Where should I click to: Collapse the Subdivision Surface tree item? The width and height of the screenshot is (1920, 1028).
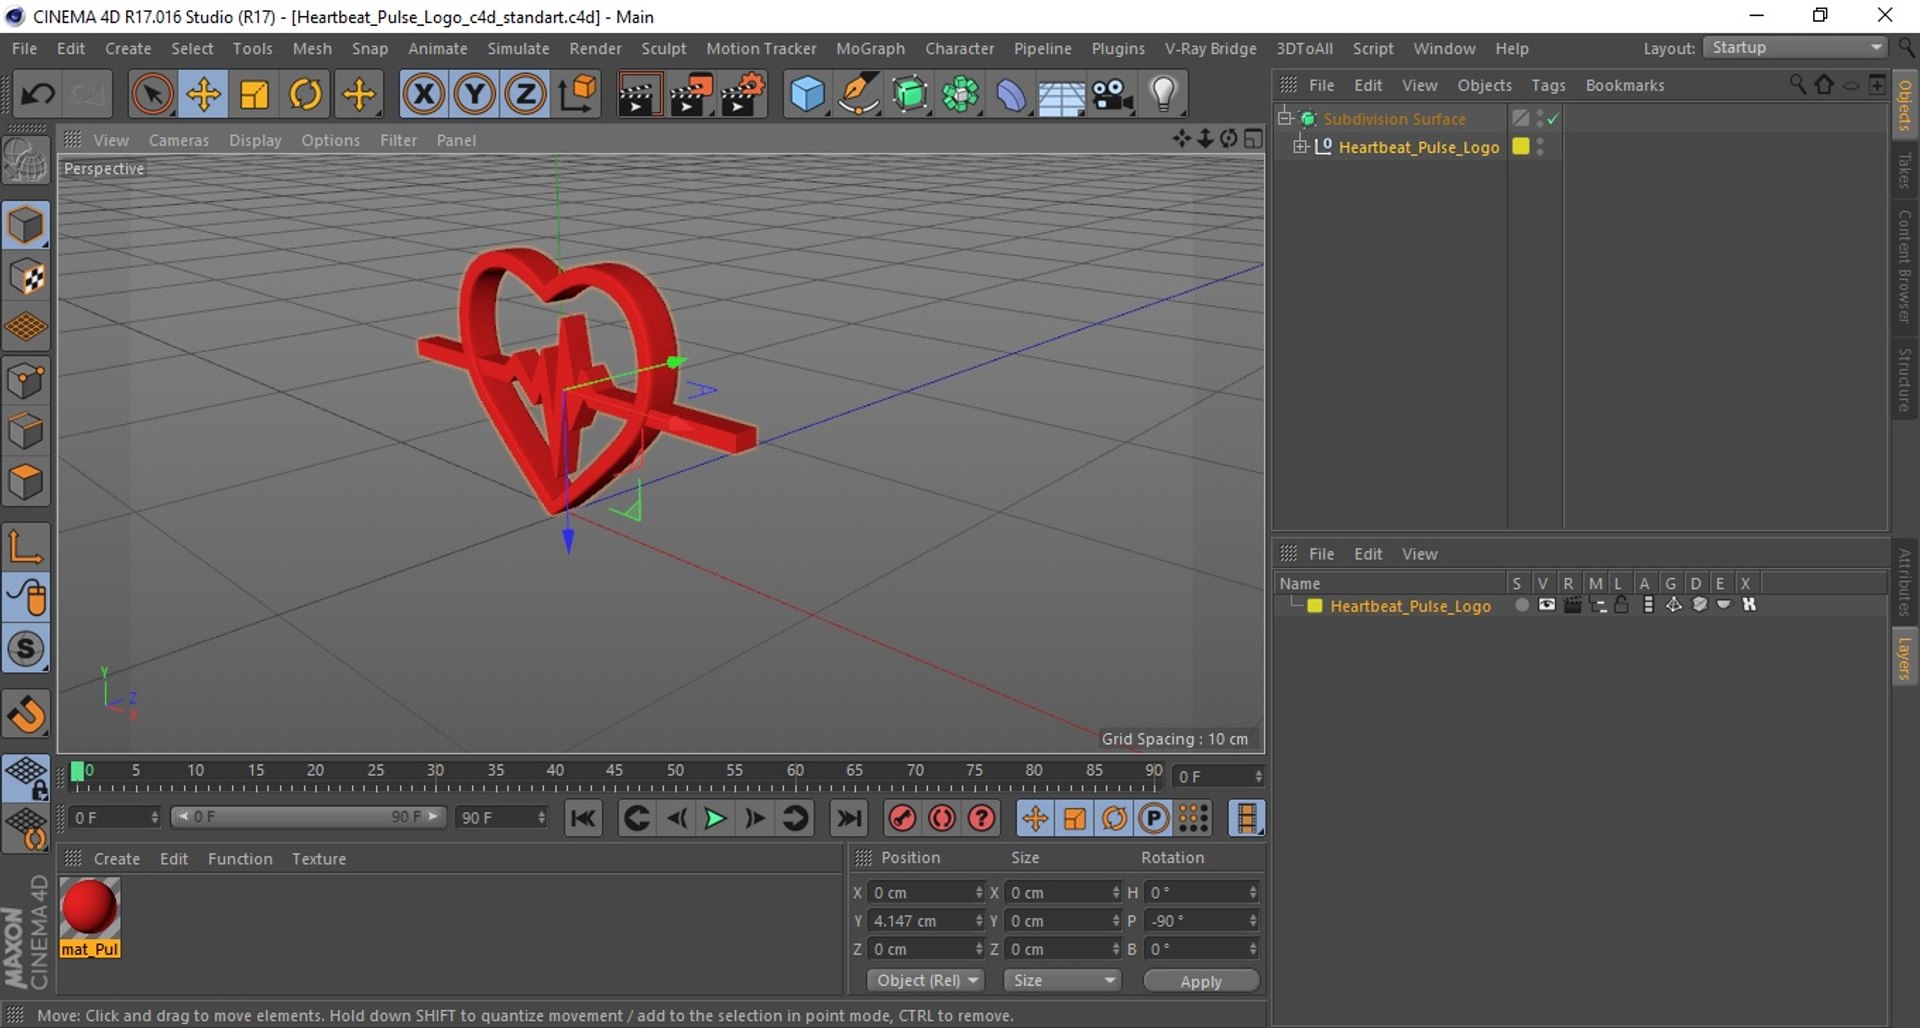pos(1285,118)
